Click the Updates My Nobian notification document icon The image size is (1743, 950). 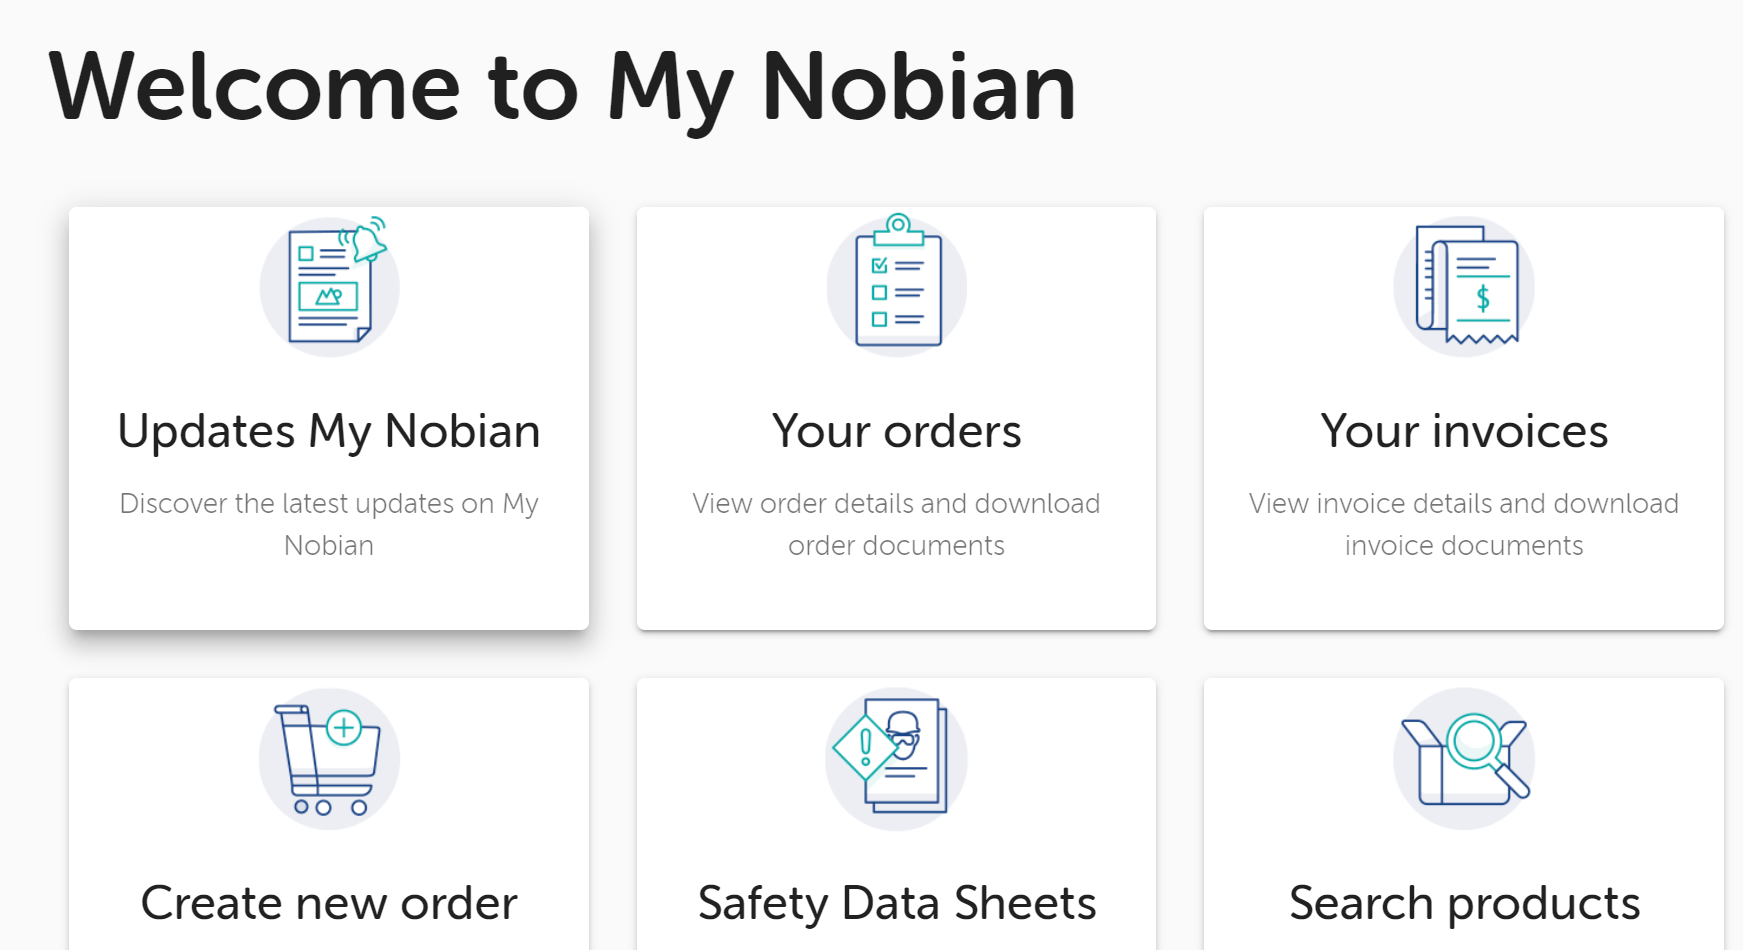(x=330, y=286)
